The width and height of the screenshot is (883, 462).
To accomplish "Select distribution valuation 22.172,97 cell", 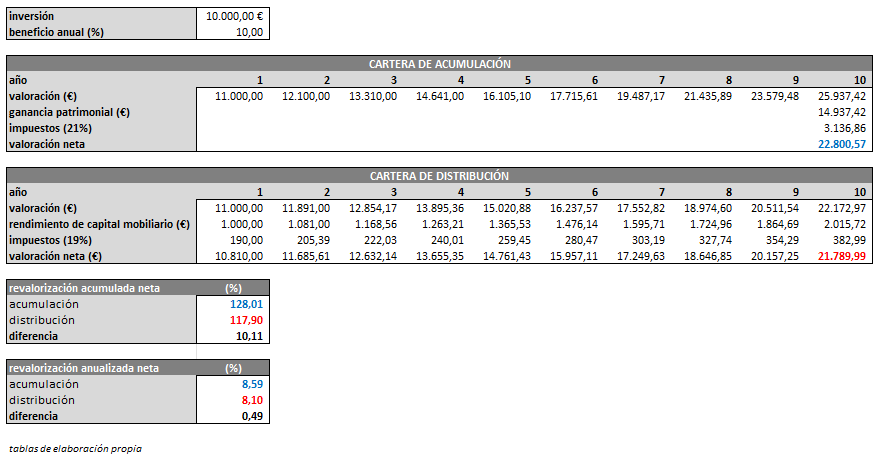I will [842, 208].
